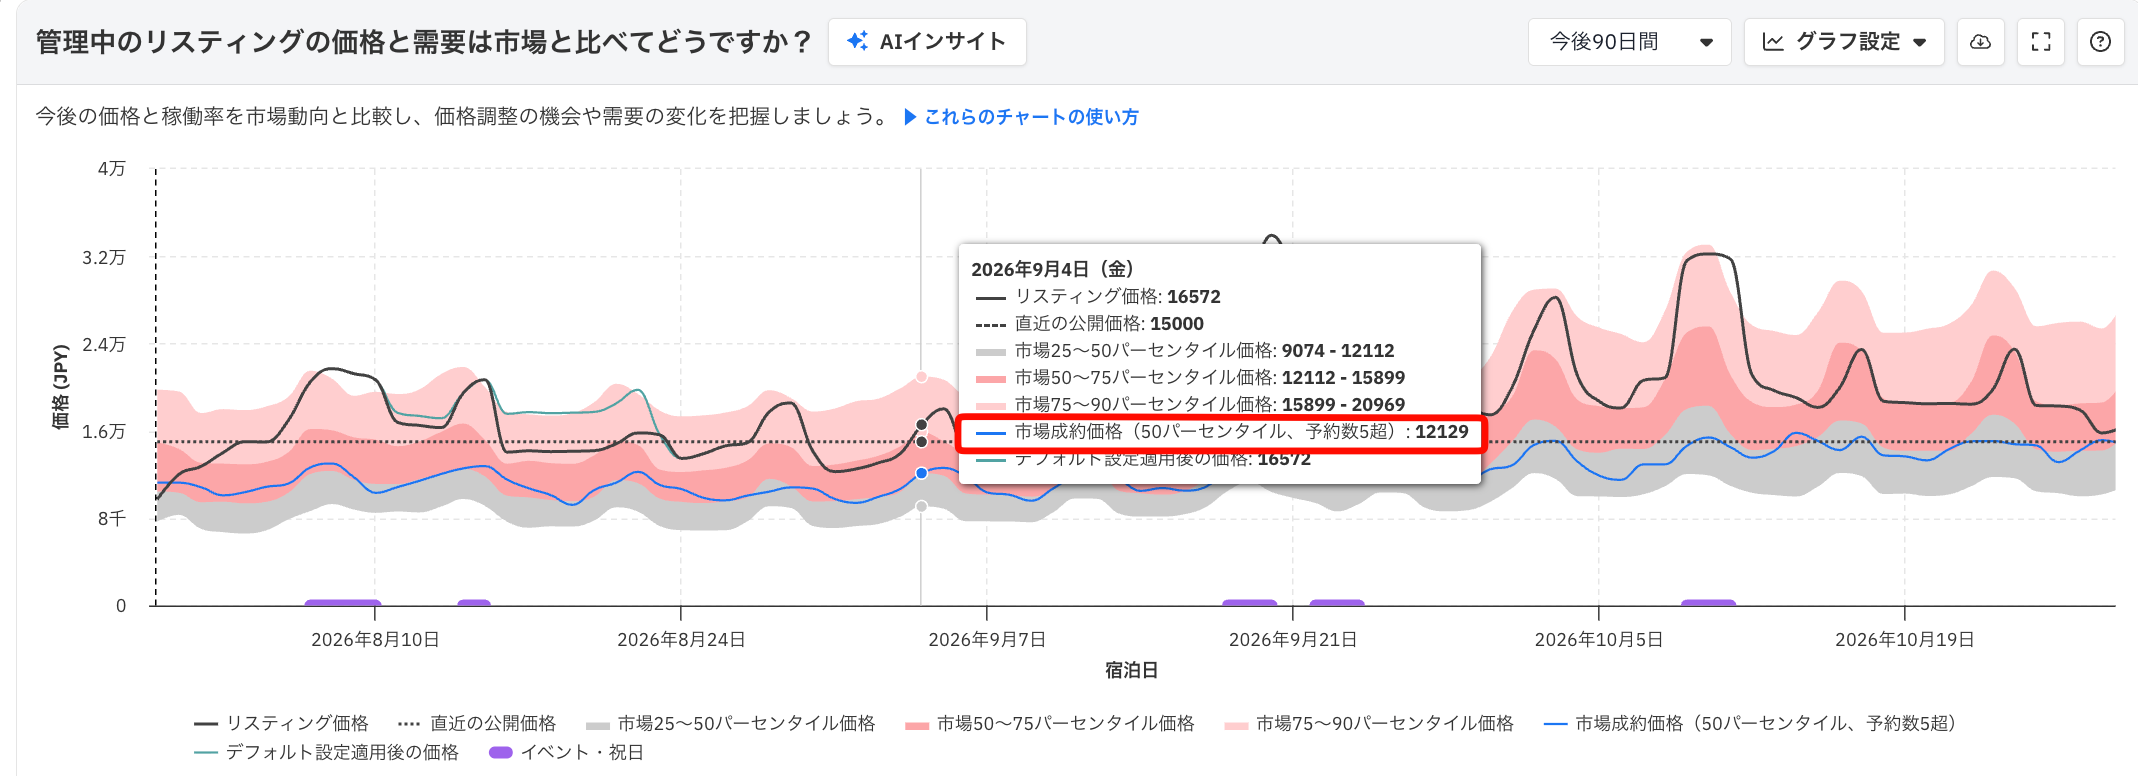Click the tooltip date 2026年9月4日（金）
This screenshot has width=2138, height=776.
pyautogui.click(x=1053, y=269)
